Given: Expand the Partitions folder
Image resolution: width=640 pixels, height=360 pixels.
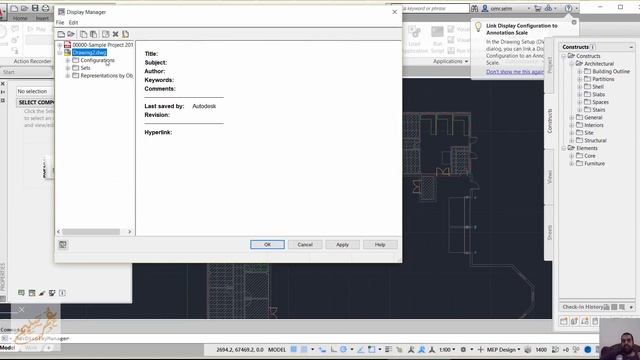Looking at the screenshot, I should [580, 79].
